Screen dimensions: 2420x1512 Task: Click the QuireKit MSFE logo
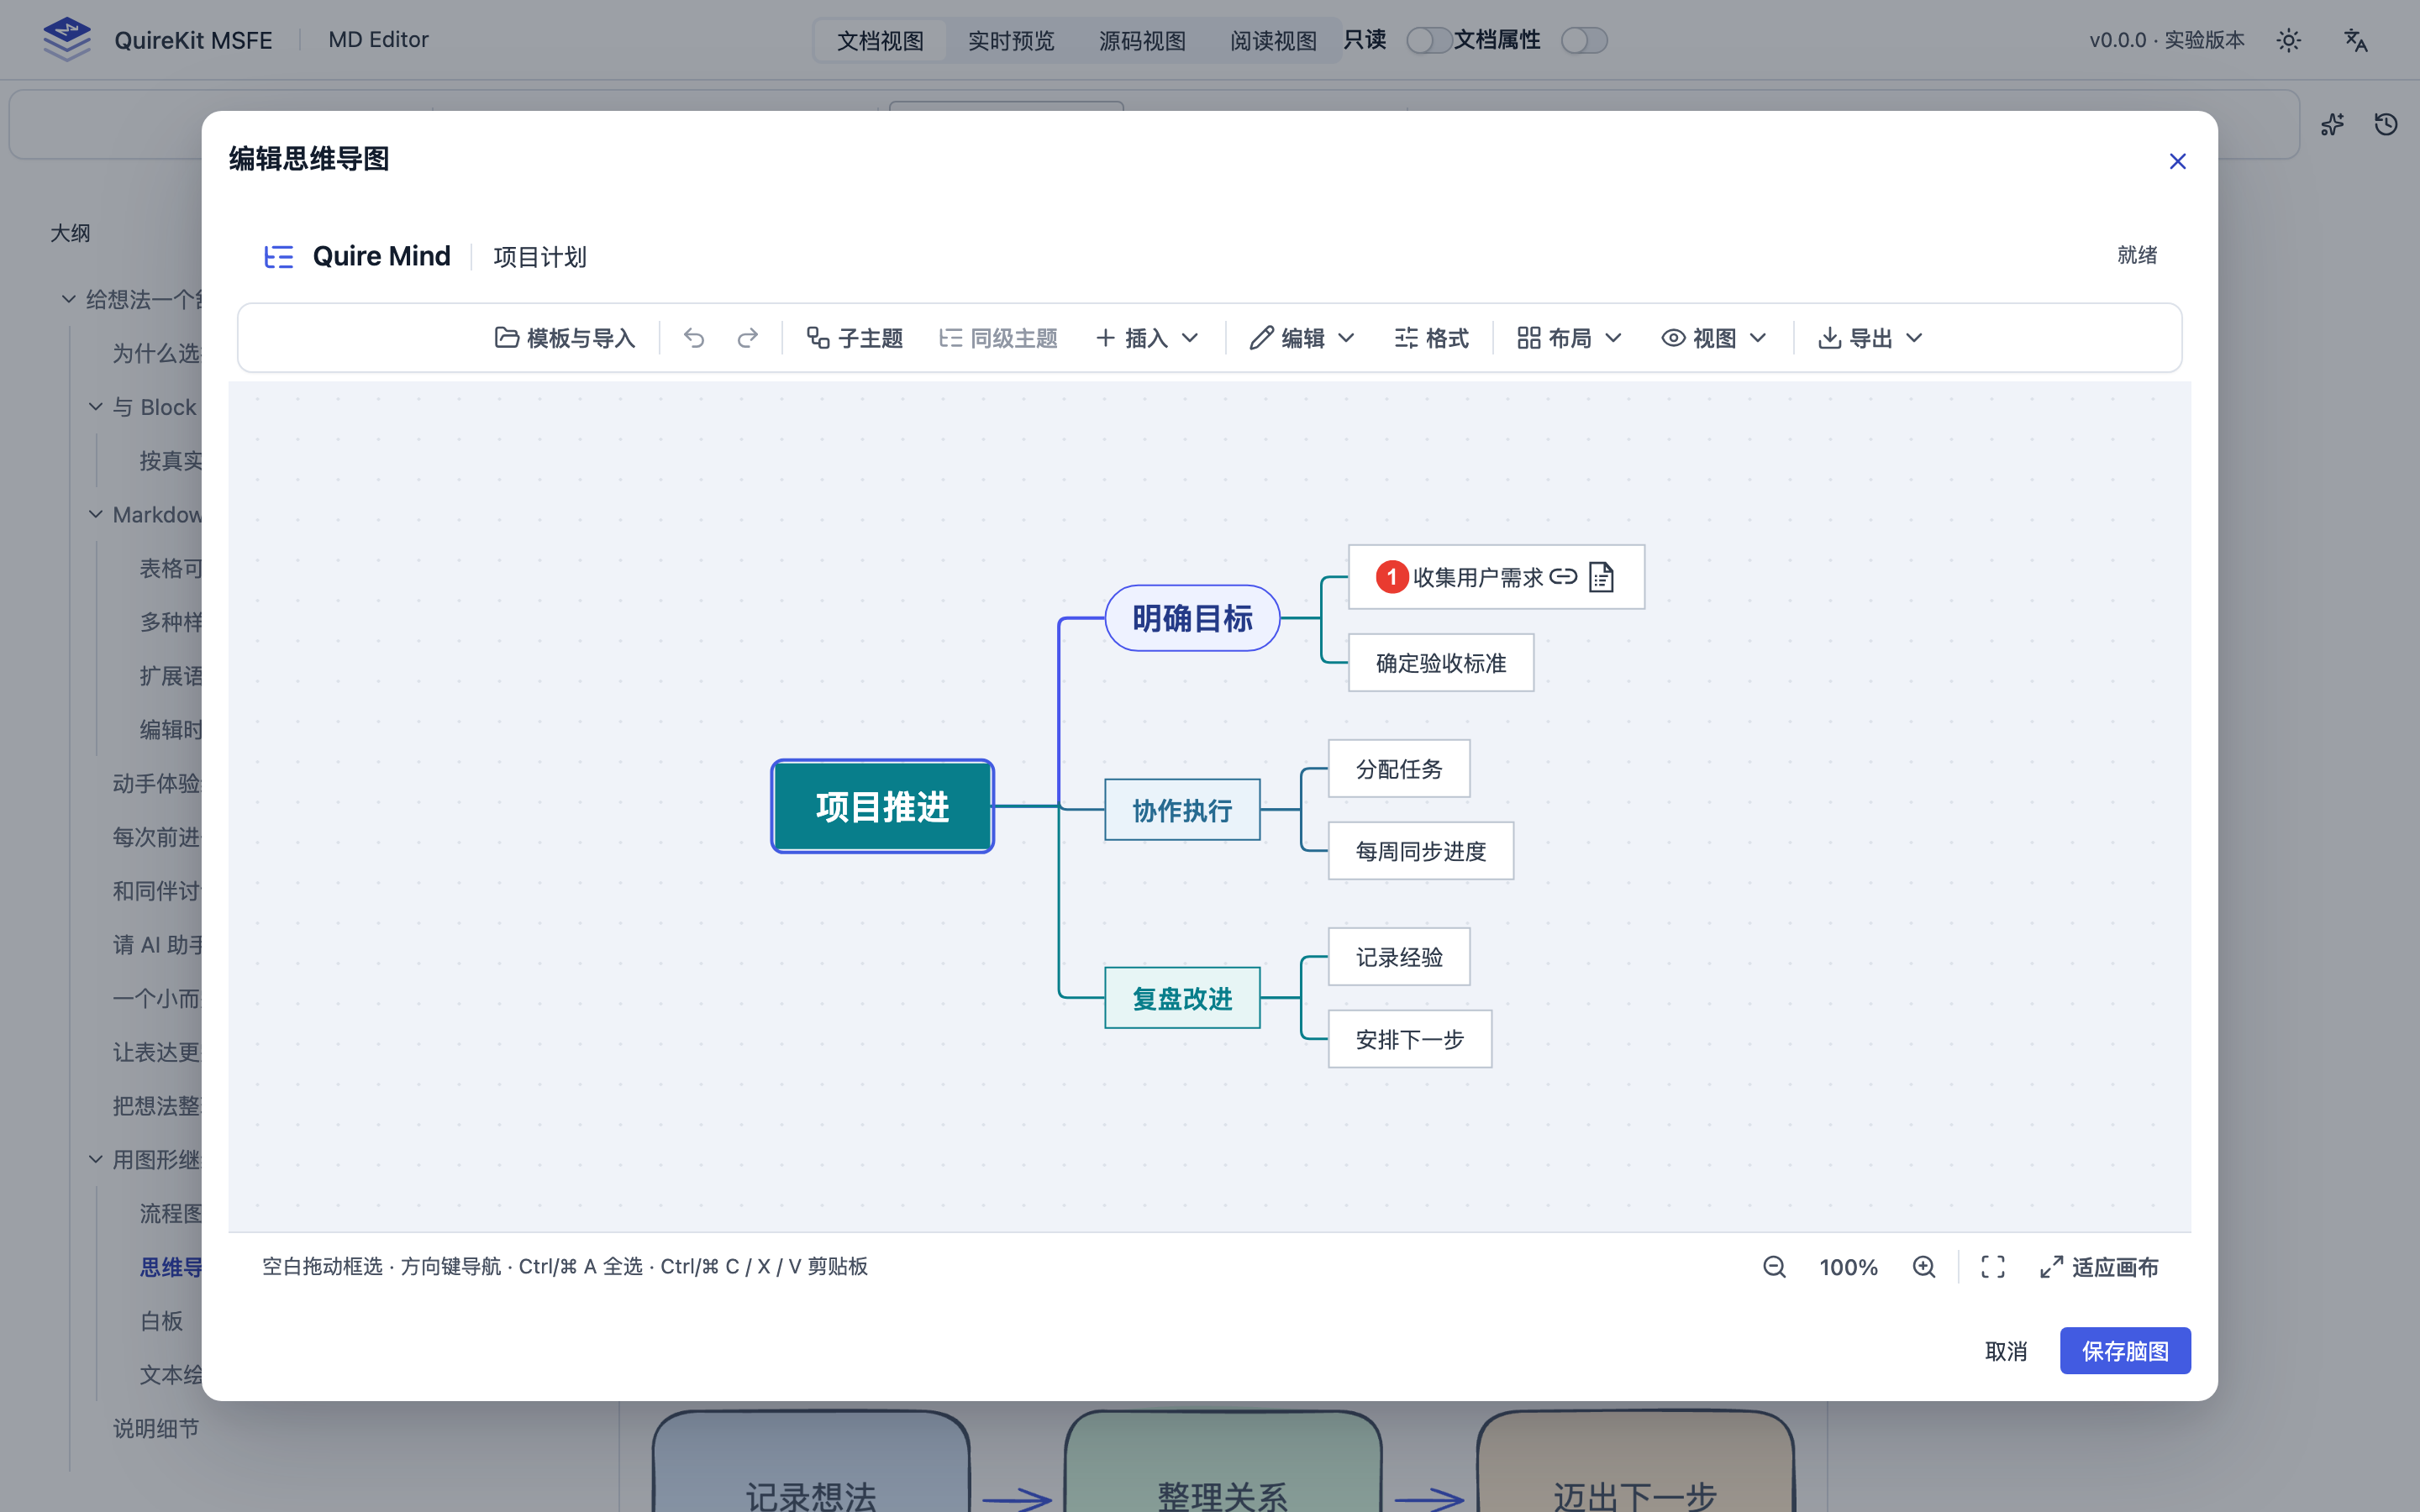click(x=67, y=40)
